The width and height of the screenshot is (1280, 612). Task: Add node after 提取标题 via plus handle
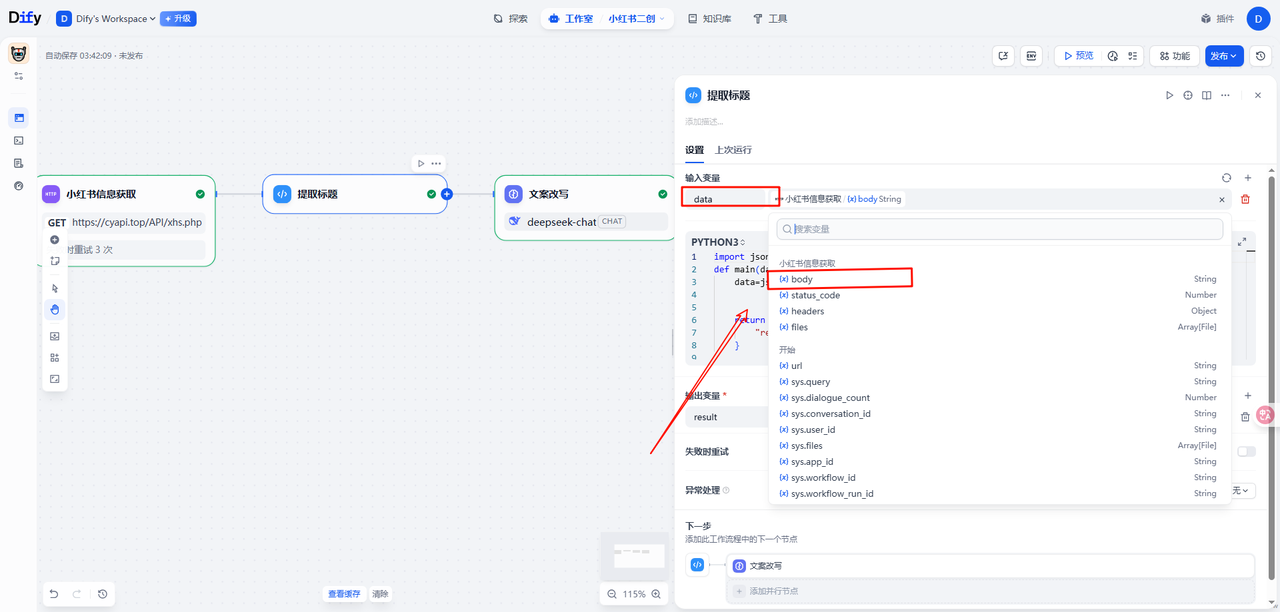447,194
